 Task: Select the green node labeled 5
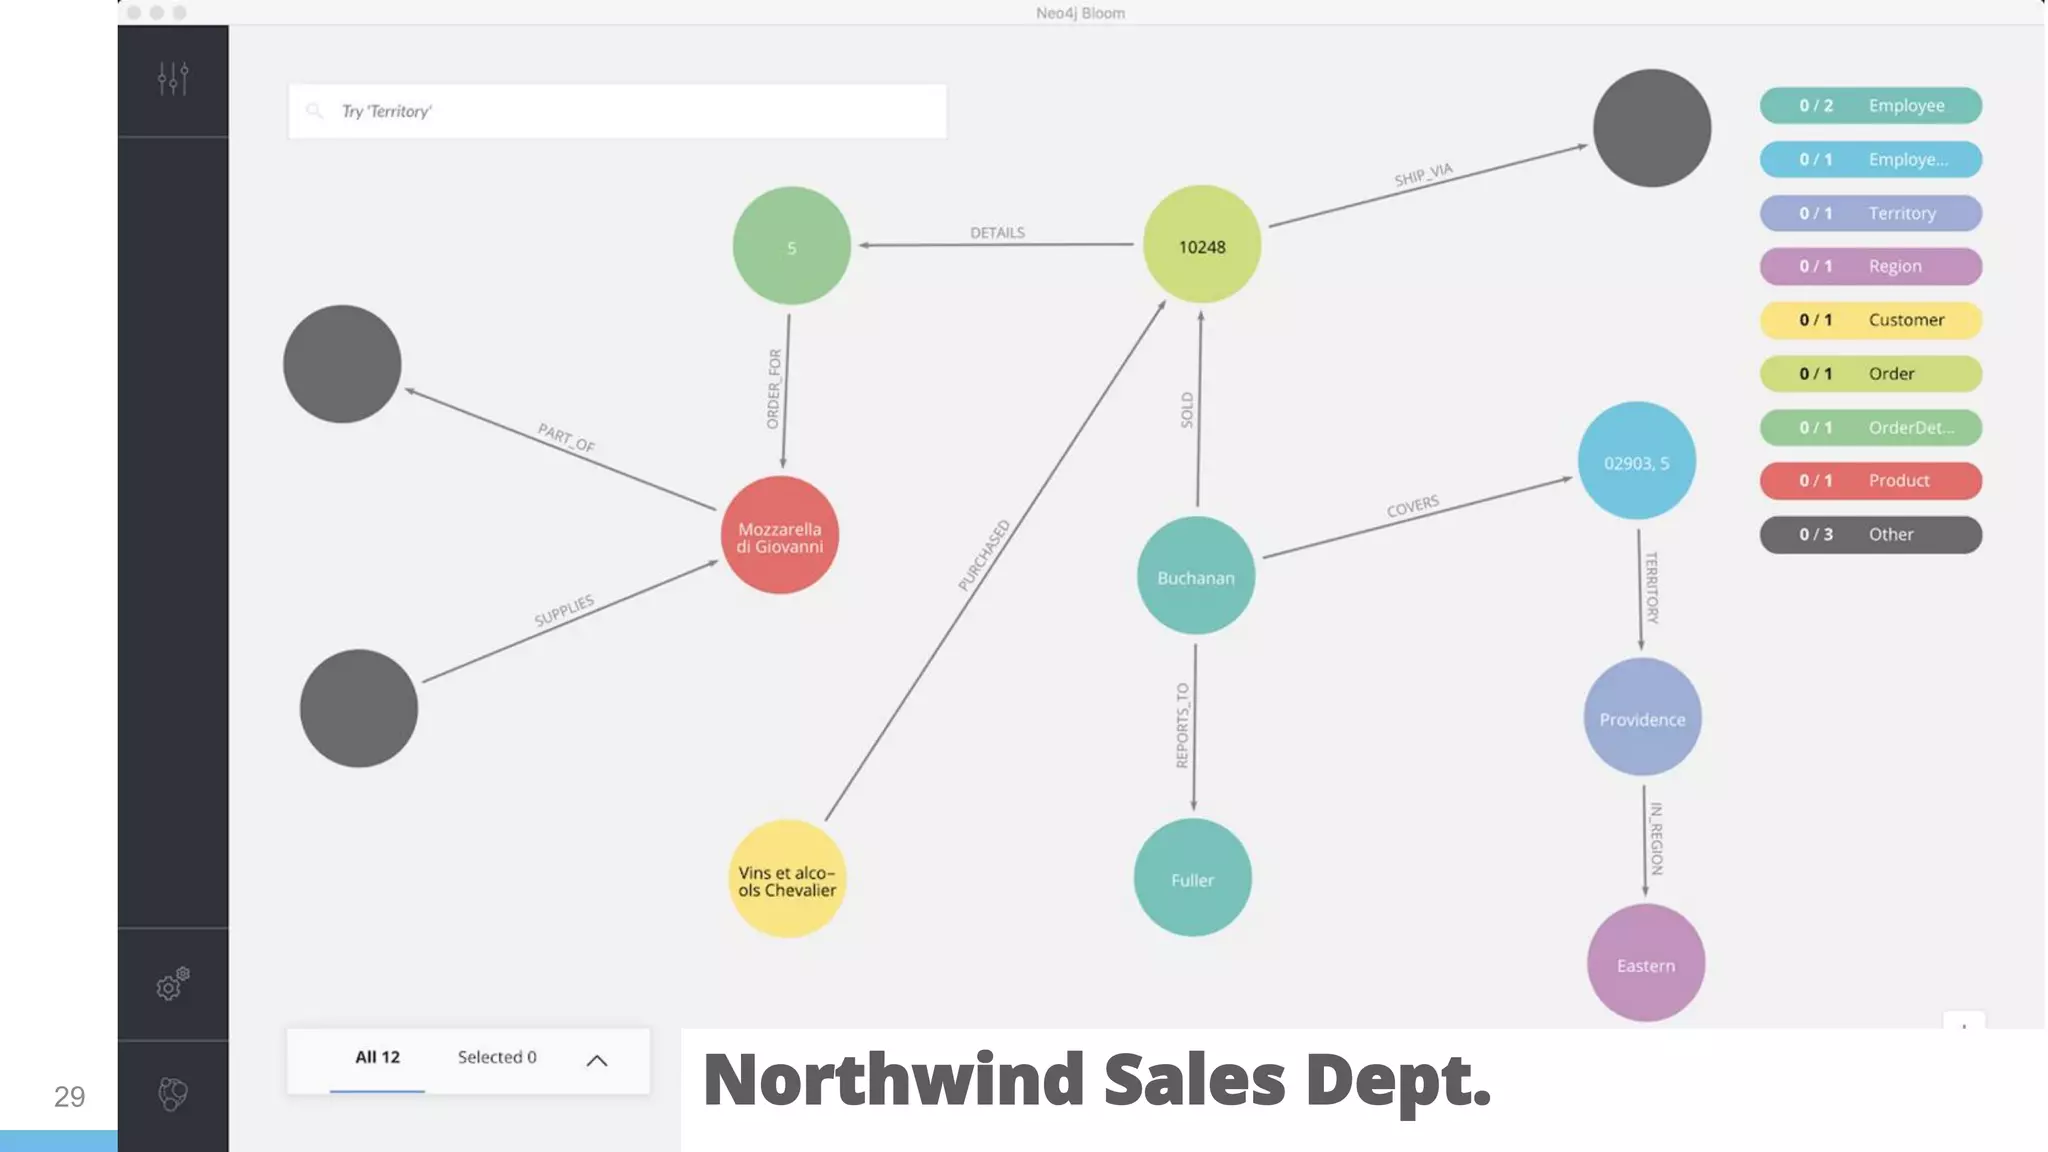[x=791, y=246]
